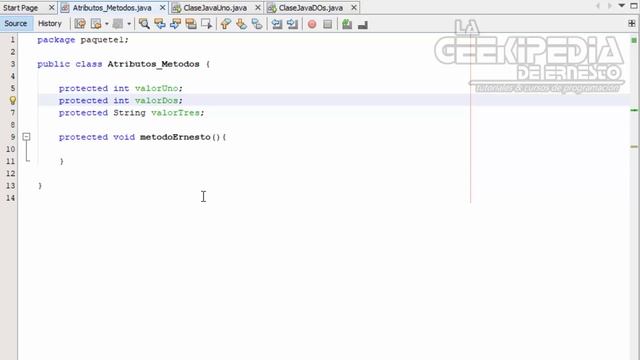Click the valorDos variable name
This screenshot has height=360, width=640.
click(x=156, y=100)
